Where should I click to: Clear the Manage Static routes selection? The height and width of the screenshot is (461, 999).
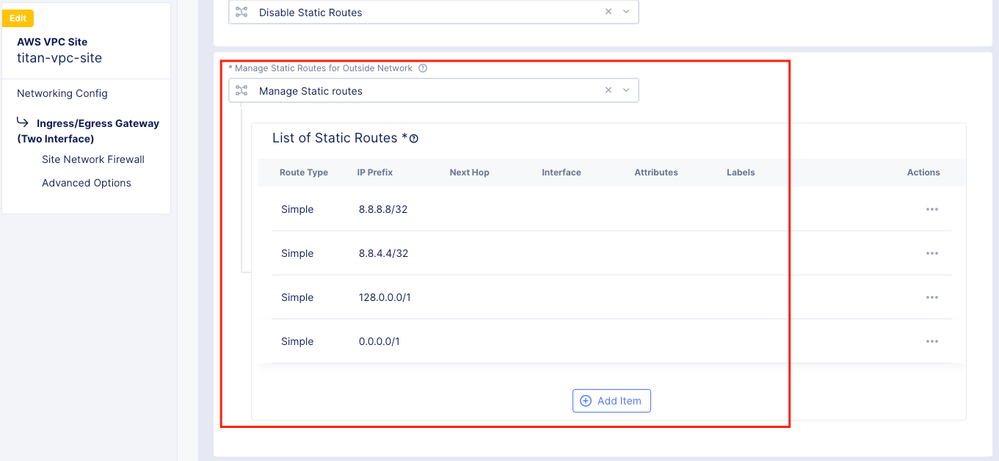coord(608,91)
